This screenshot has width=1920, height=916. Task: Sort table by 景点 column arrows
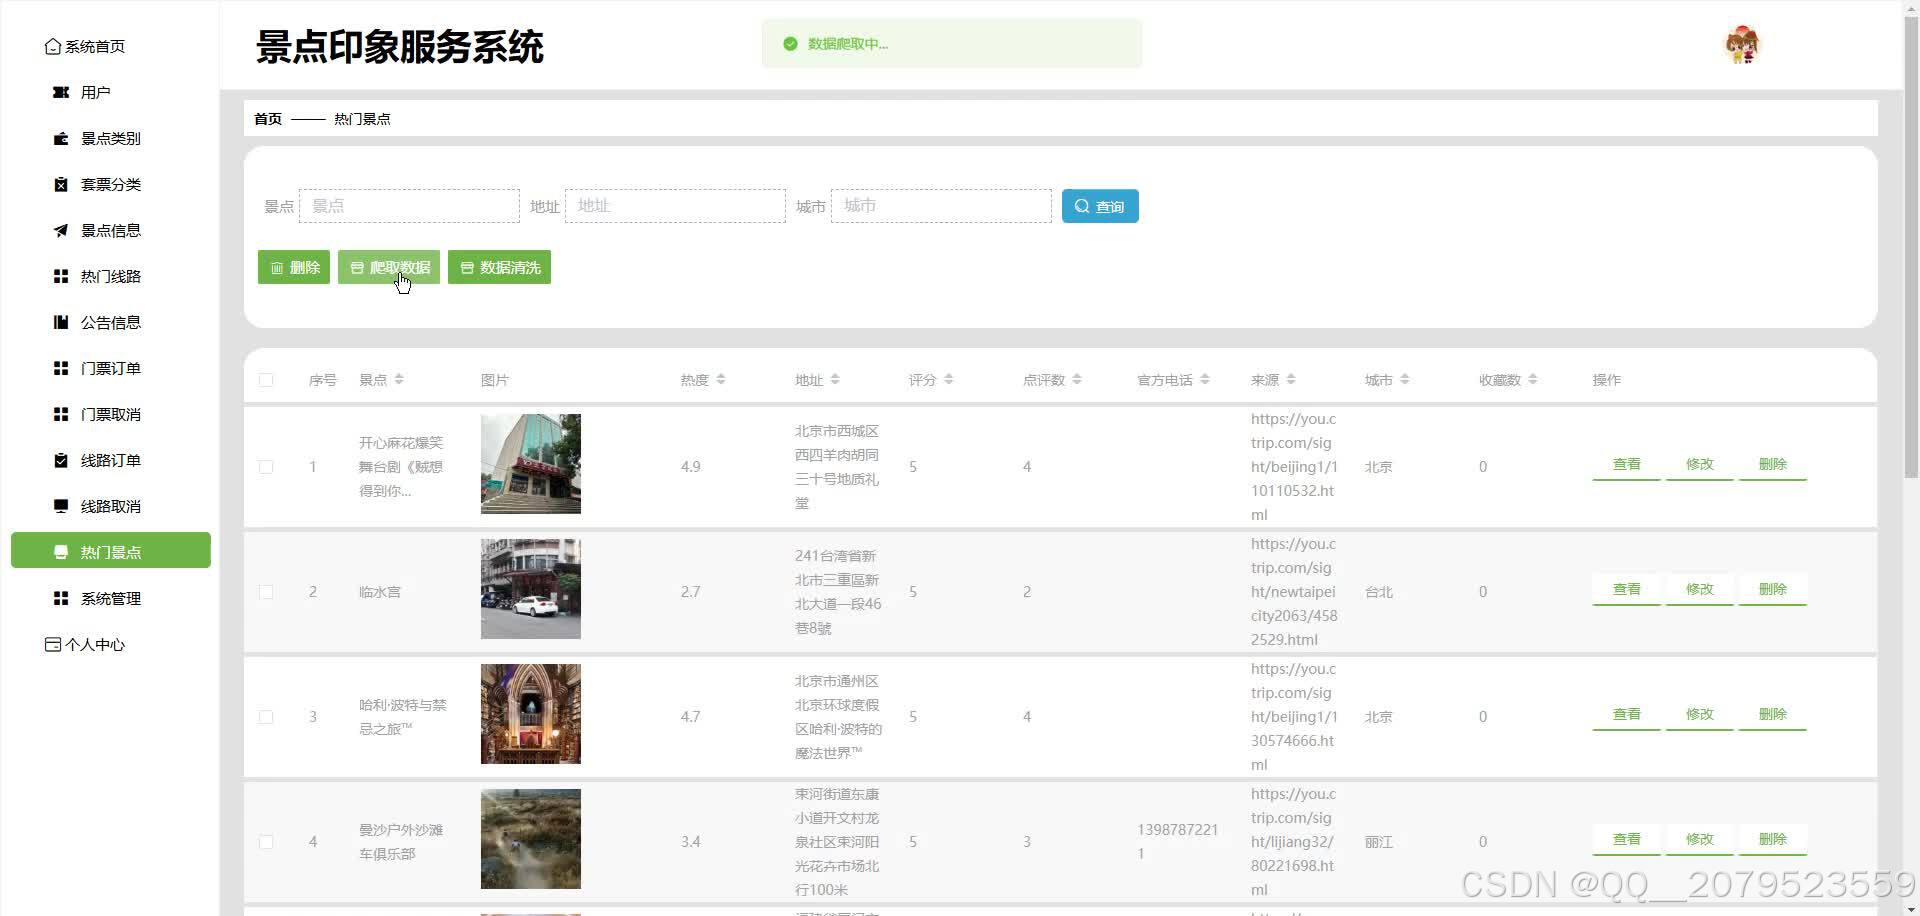[399, 380]
